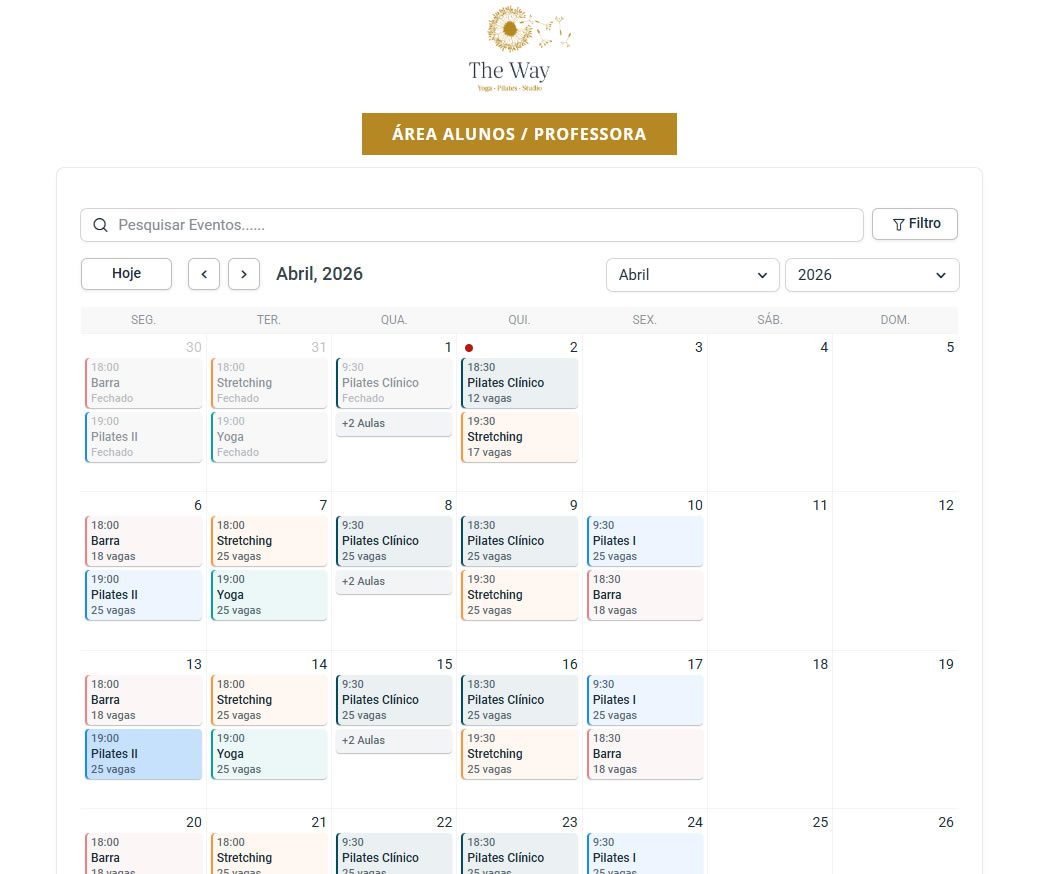Expand +2 Aulas on April 1
Screen dimensions: 1039x874
393,424
